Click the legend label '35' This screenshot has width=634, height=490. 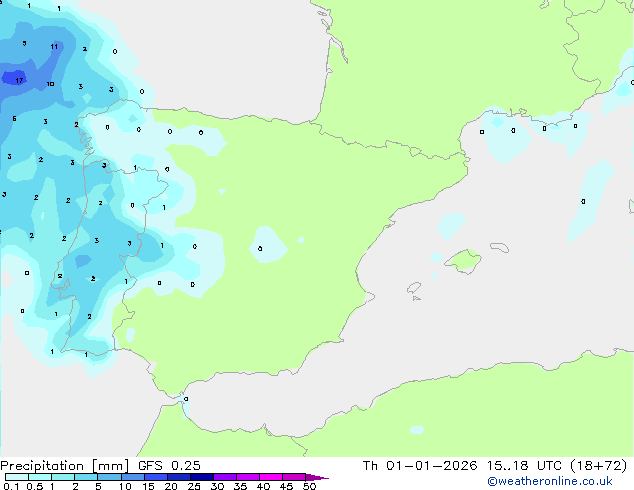click(x=240, y=486)
